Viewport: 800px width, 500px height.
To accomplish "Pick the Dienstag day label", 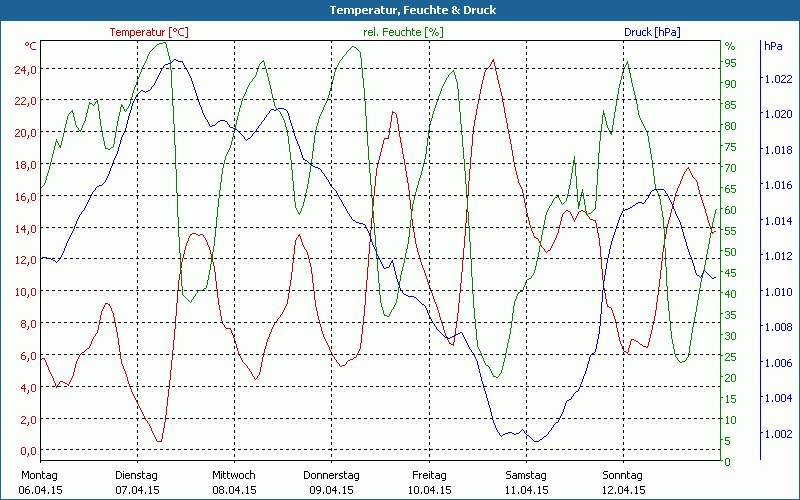I will (x=137, y=475).
